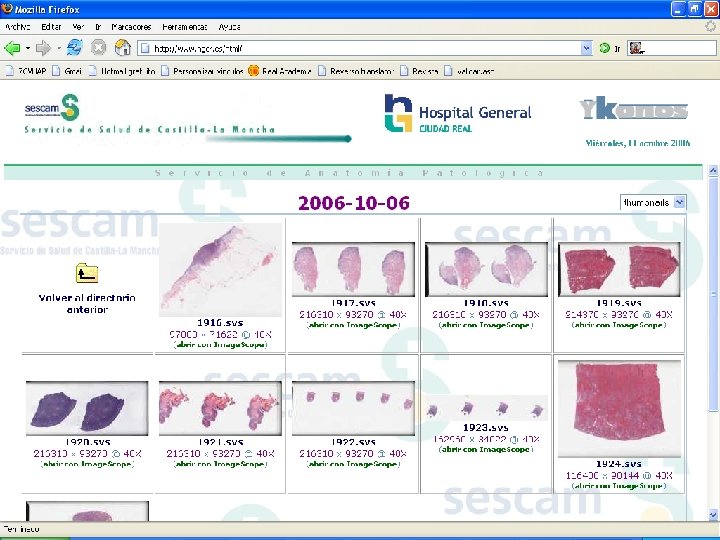Click the Ykonos logo
The image size is (720, 540).
click(x=634, y=108)
